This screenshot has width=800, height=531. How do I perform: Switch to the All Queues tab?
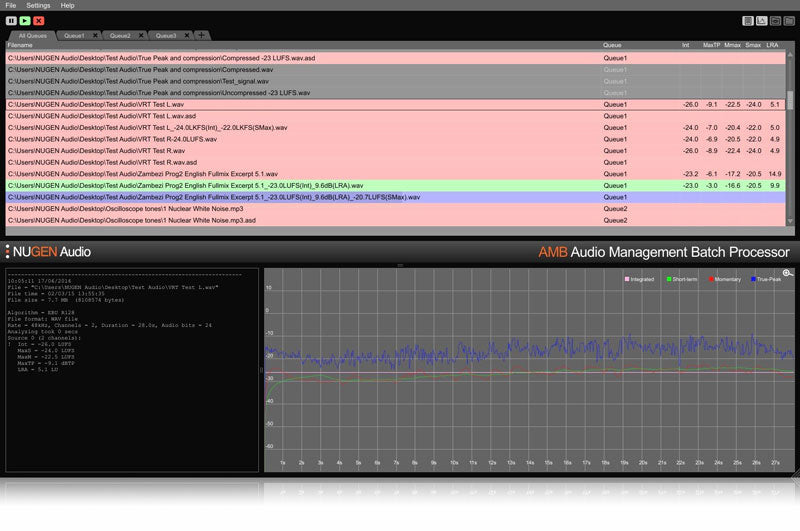click(x=33, y=36)
